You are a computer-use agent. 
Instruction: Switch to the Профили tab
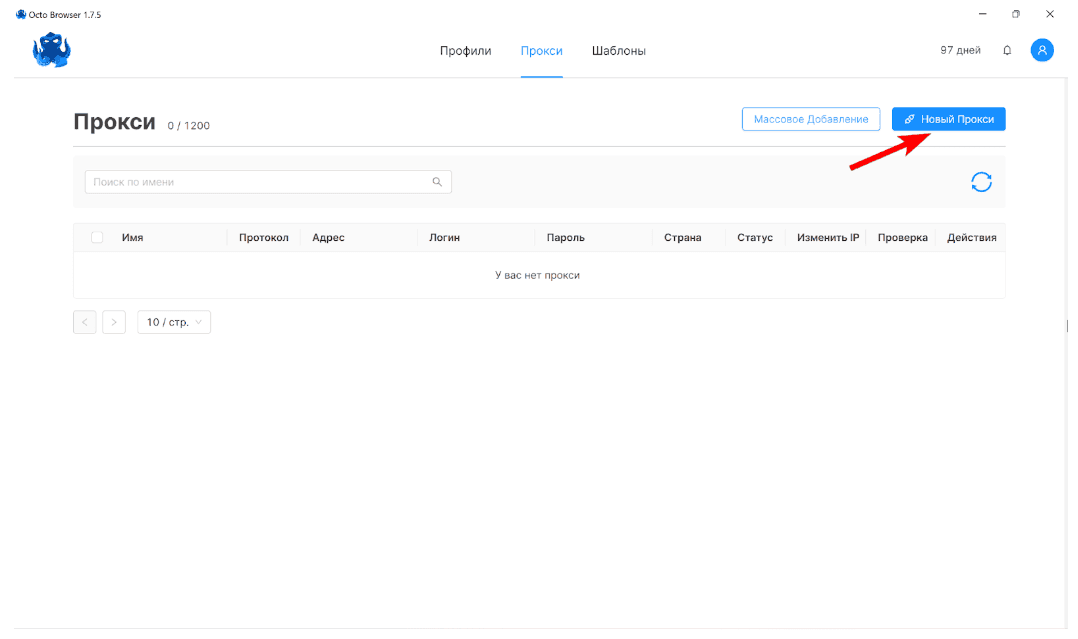[465, 50]
